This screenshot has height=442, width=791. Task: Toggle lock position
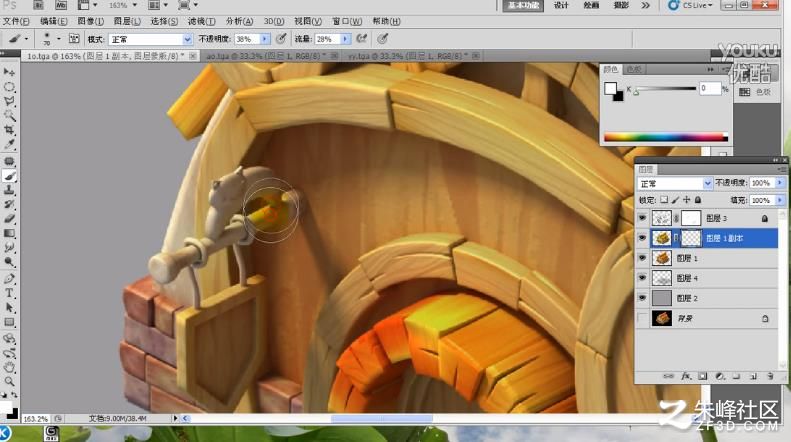click(687, 200)
